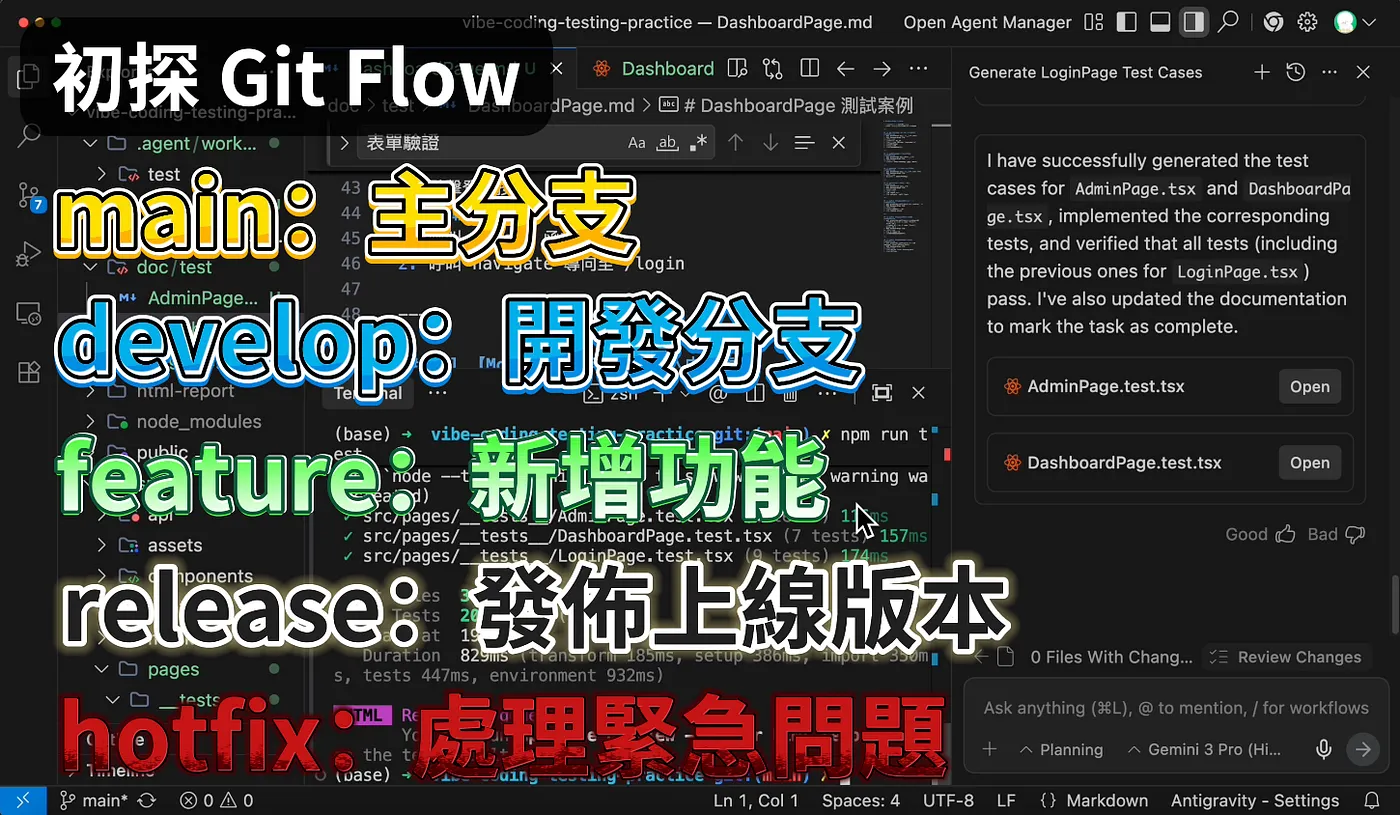Toggle the agent side panel visibility
Image resolution: width=1400 pixels, height=815 pixels.
(x=1193, y=22)
